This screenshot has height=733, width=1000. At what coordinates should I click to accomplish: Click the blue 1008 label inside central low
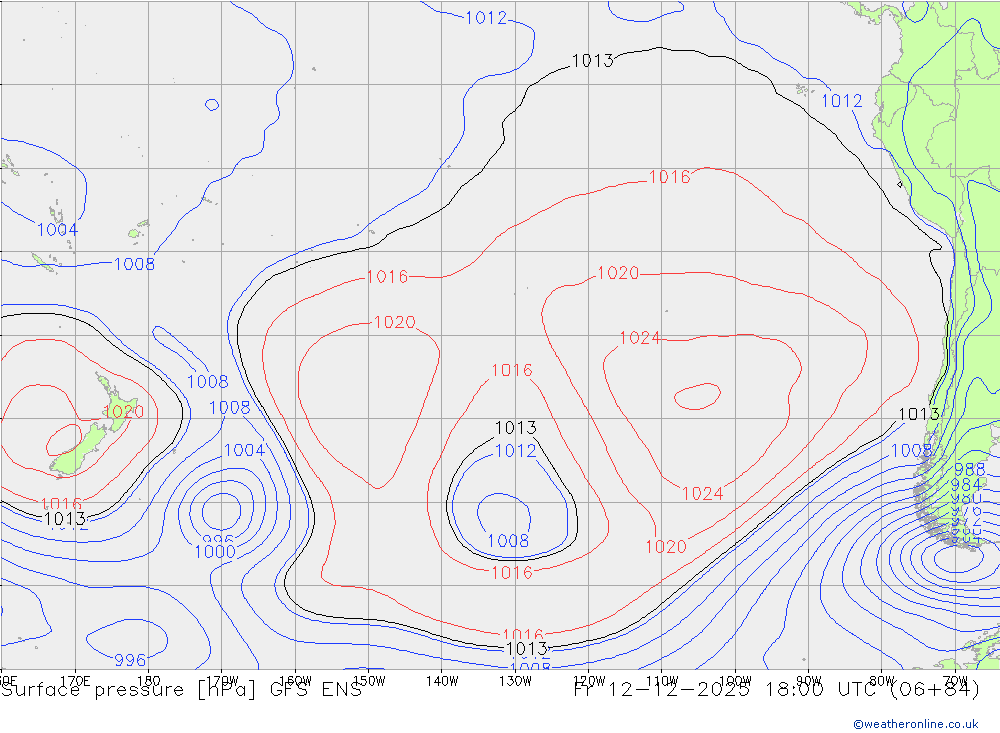508,541
